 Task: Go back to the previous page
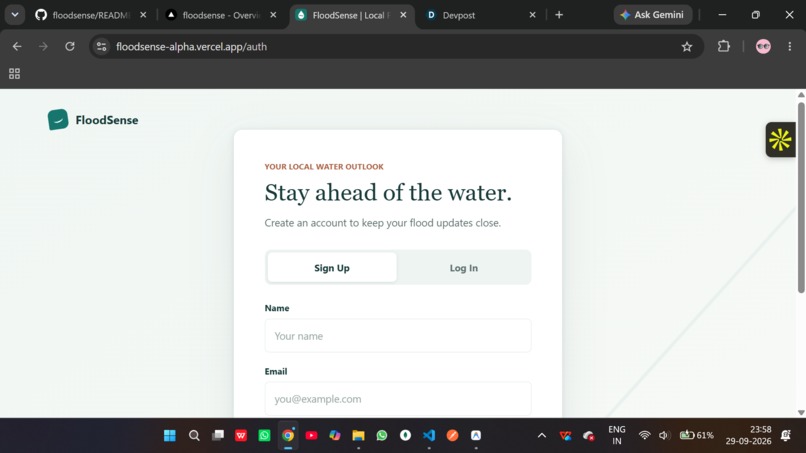(x=17, y=47)
